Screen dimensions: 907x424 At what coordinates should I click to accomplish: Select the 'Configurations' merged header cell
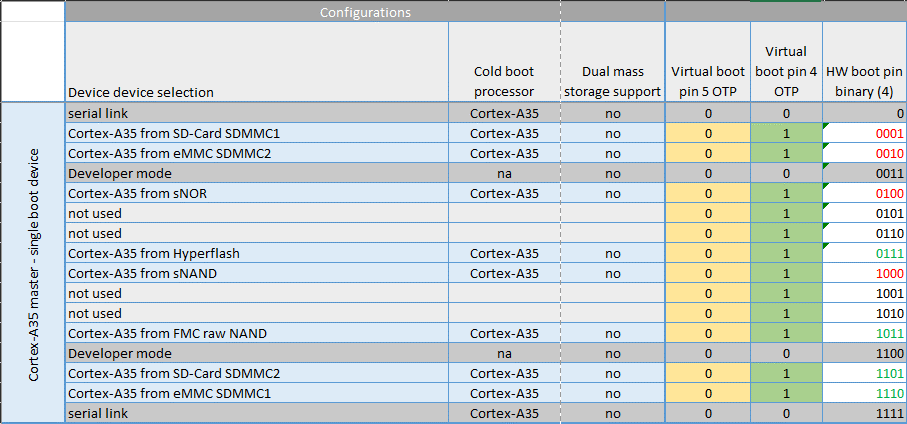[x=365, y=12]
